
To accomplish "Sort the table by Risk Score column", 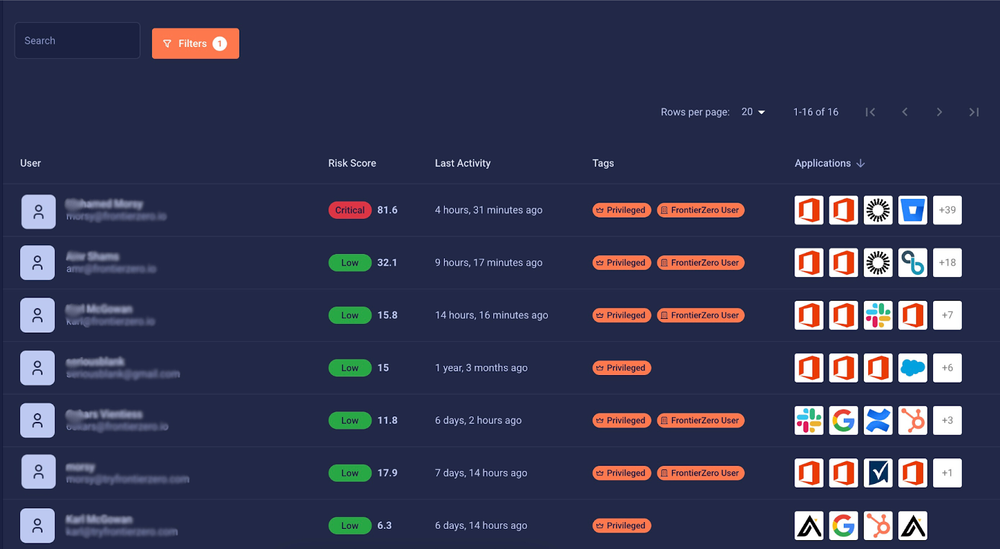I will (352, 163).
